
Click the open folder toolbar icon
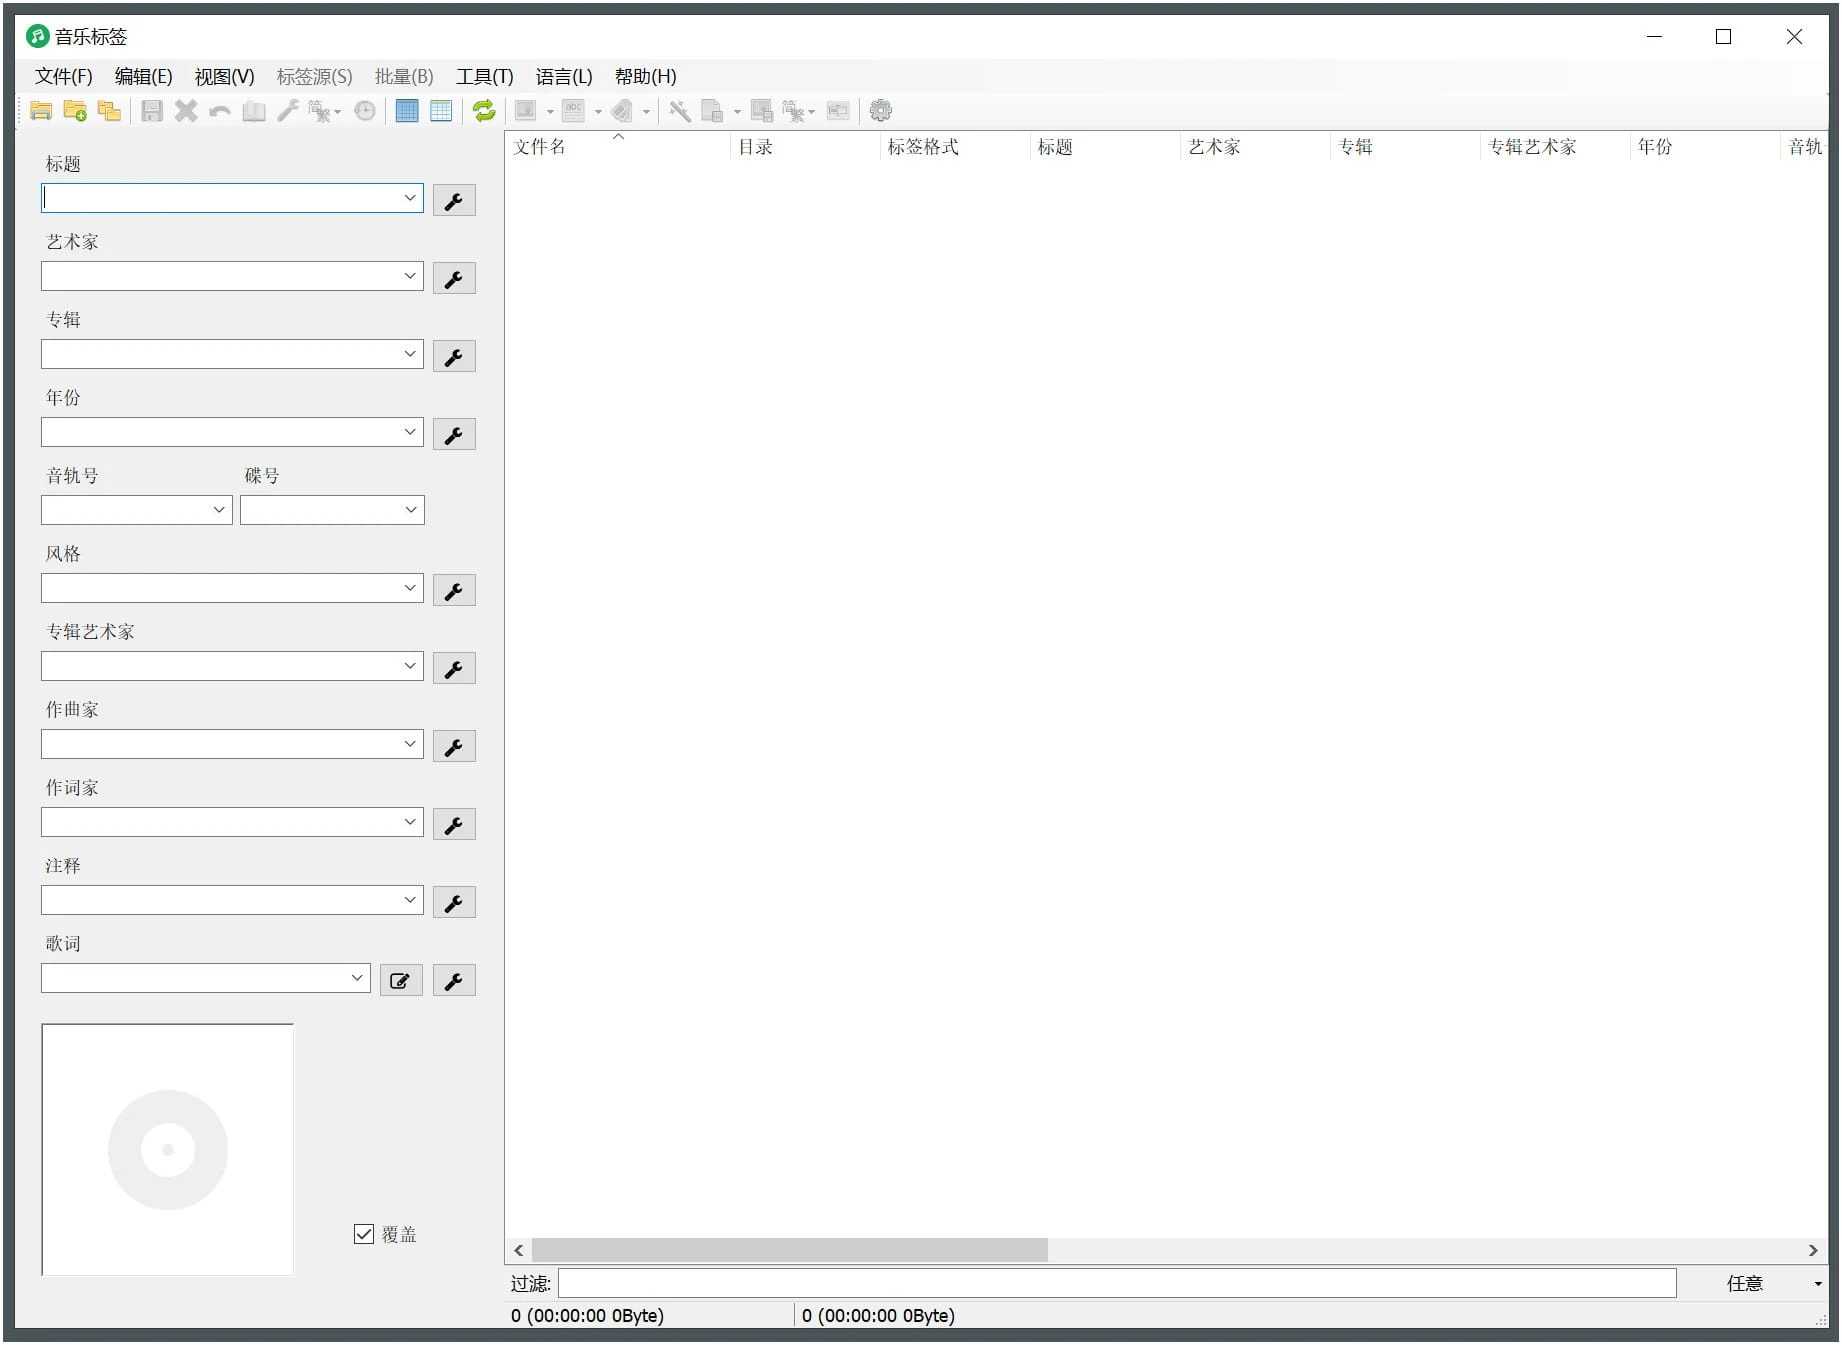point(41,111)
